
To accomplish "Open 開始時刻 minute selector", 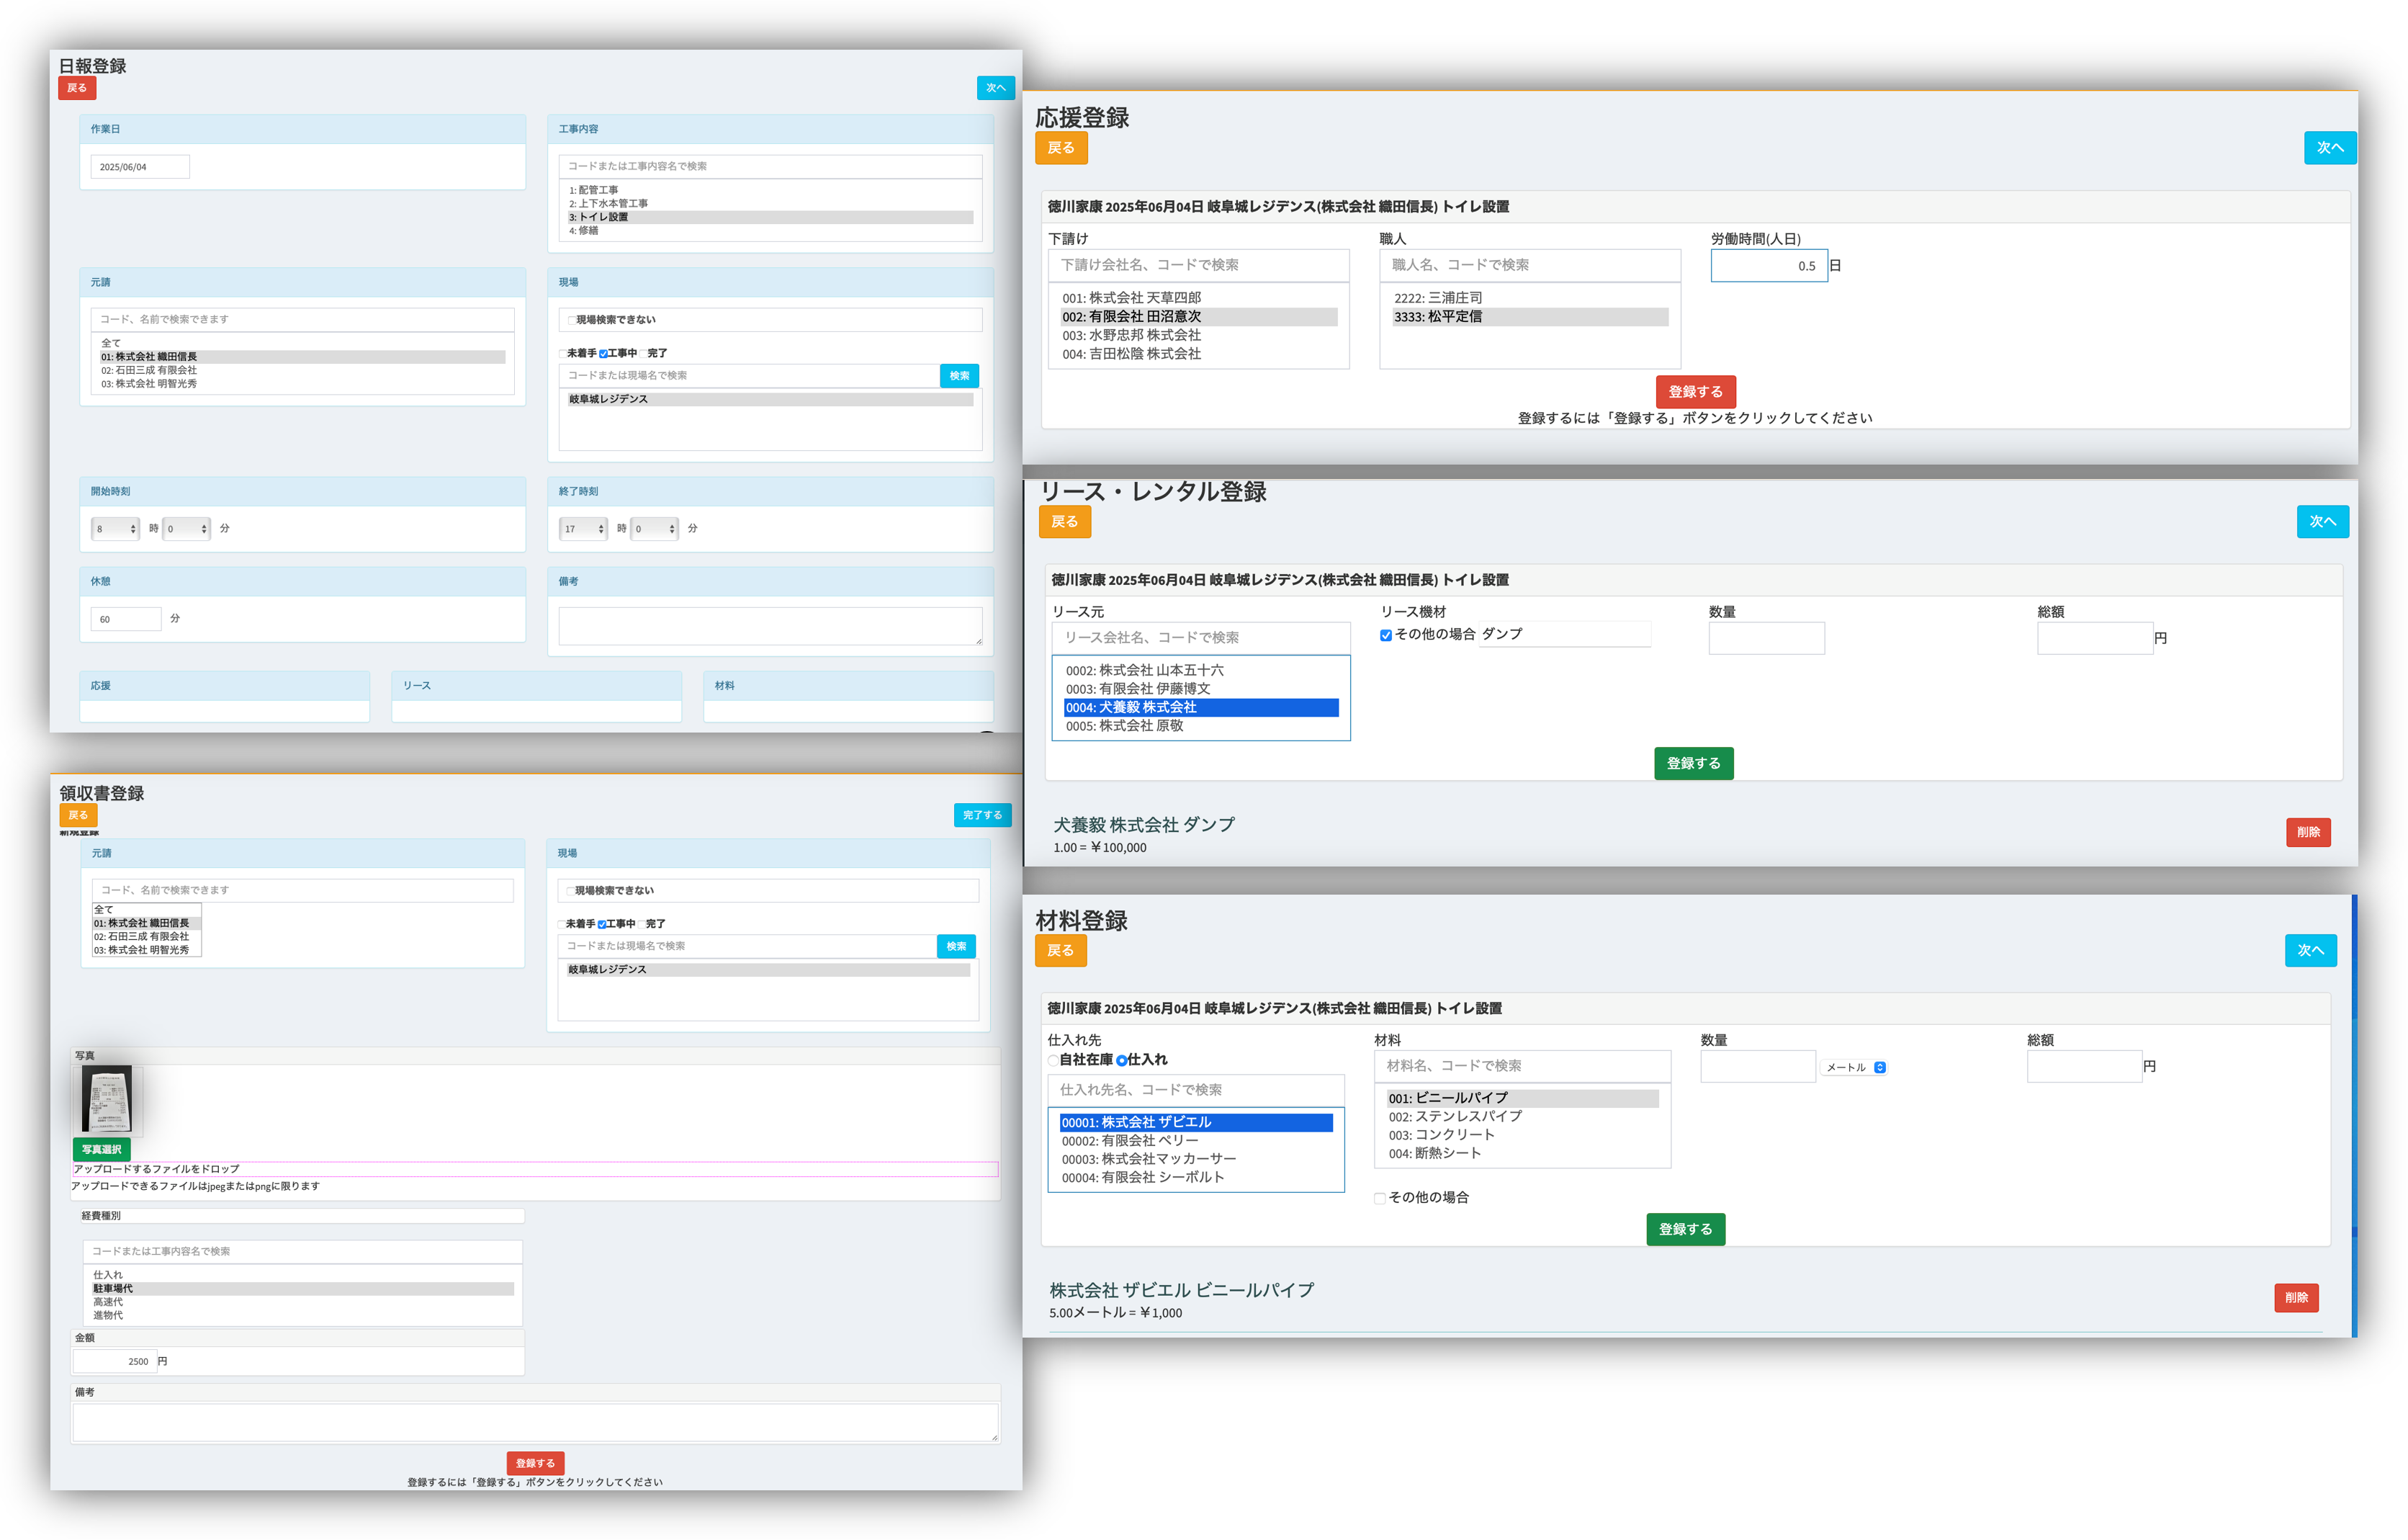I will tap(187, 529).
